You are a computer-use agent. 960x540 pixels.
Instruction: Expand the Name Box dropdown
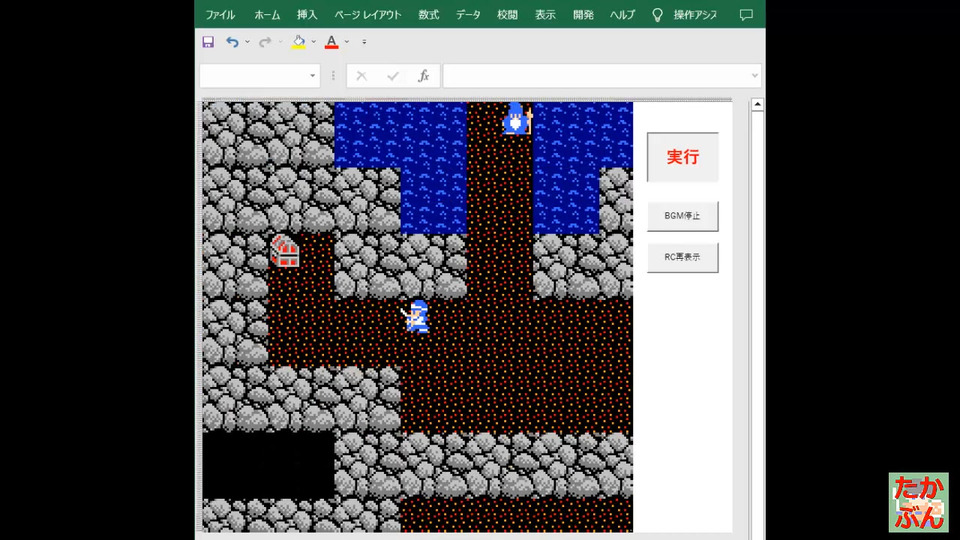[x=312, y=76]
